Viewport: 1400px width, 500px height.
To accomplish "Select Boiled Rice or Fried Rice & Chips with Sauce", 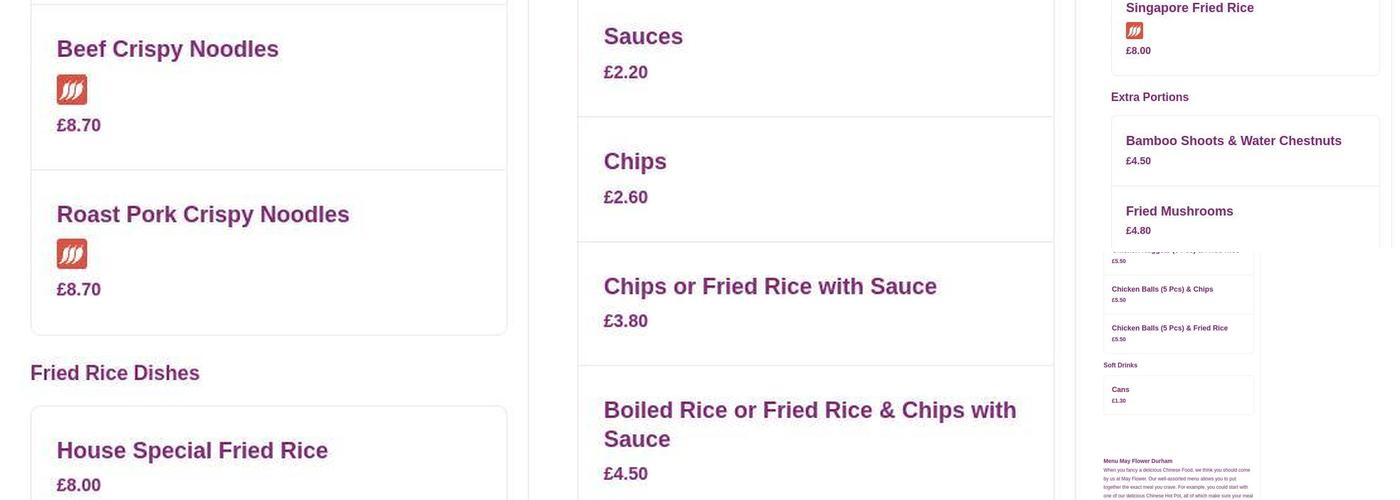I will [x=810, y=424].
